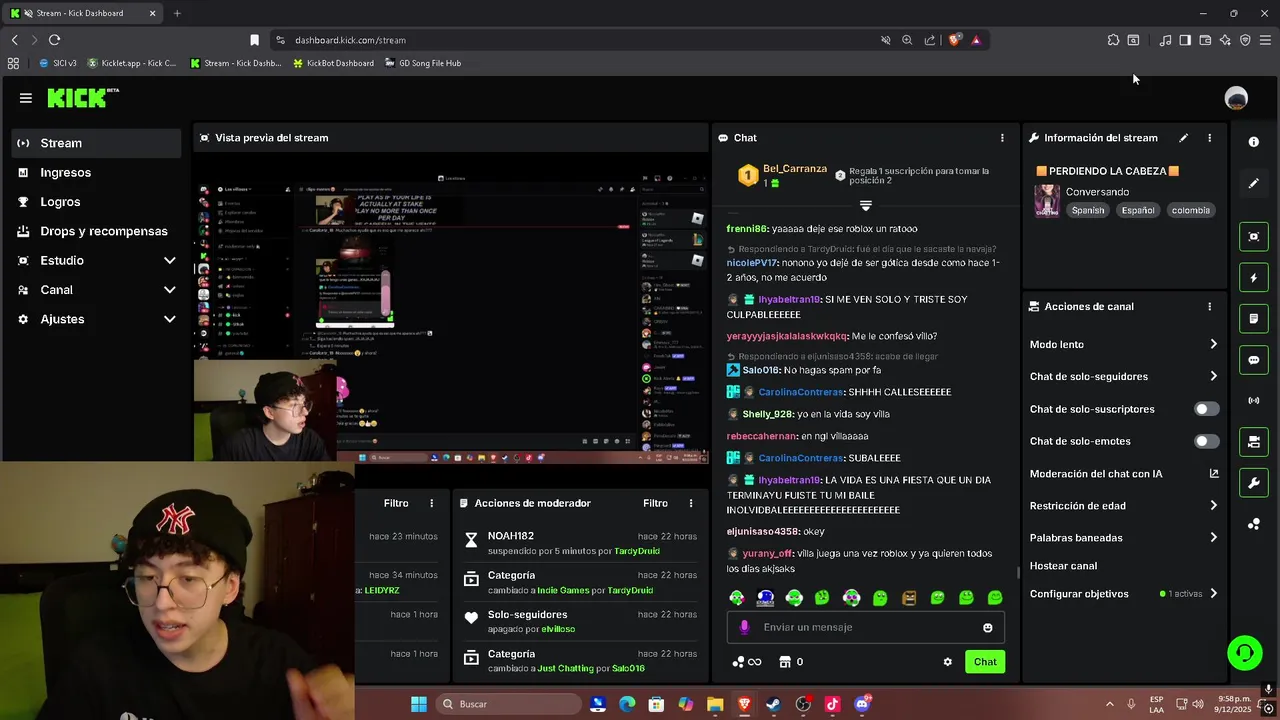Click the channel actions sidebar icon
Viewport: 1280px width, 720px height.
point(1254,442)
